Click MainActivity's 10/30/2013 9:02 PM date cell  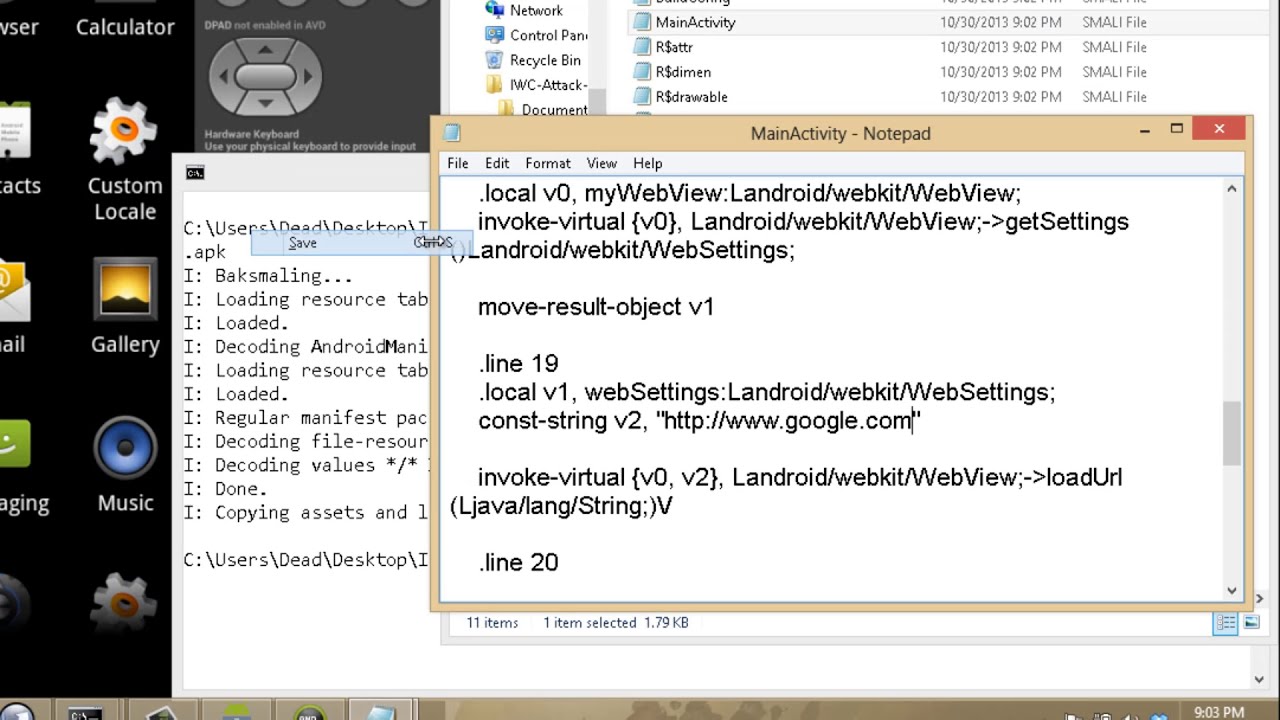click(1001, 22)
